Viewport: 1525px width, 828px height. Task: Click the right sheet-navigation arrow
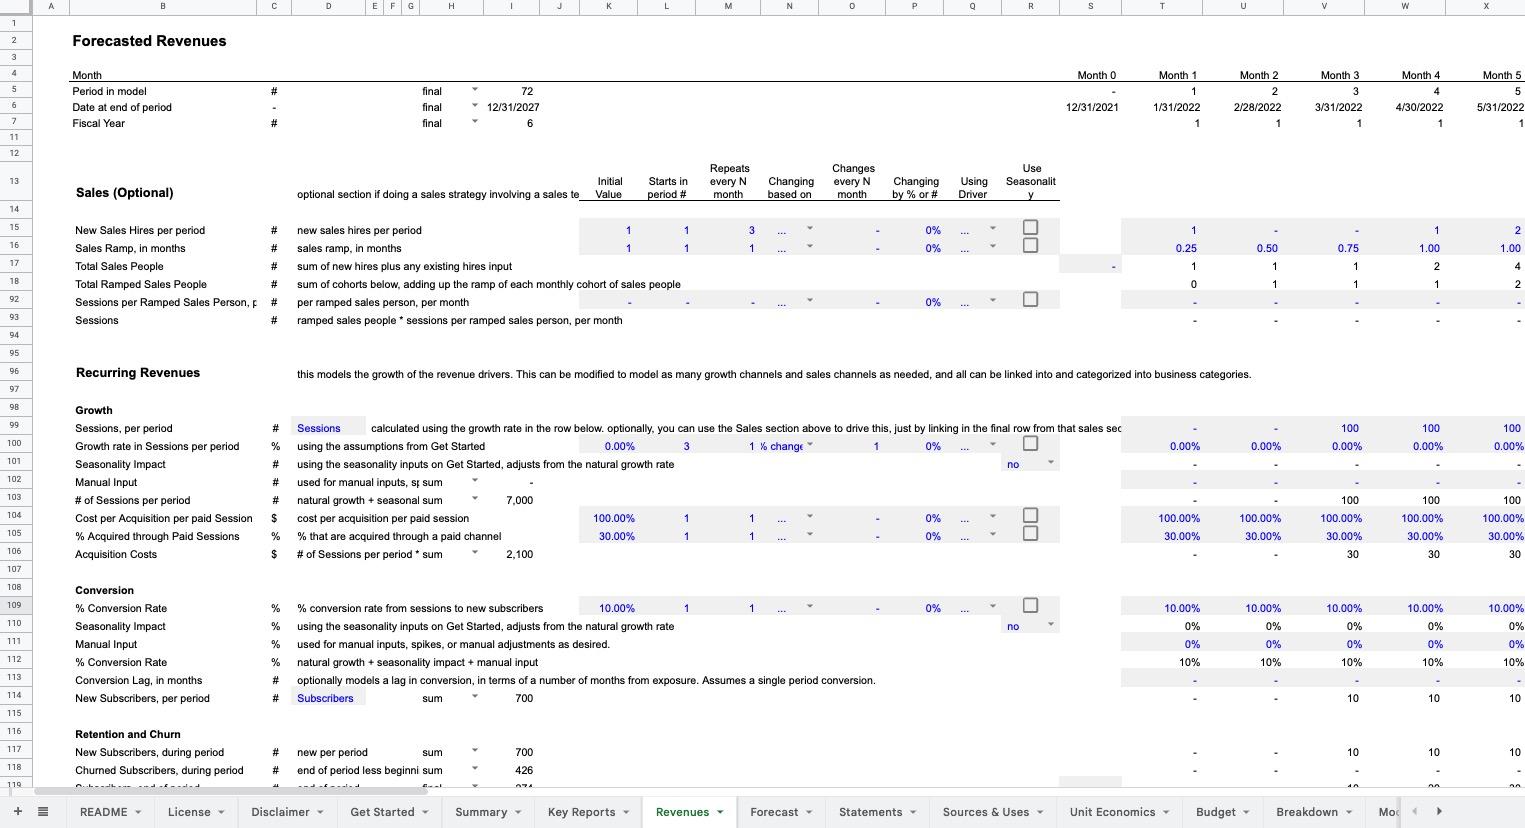[x=1440, y=811]
